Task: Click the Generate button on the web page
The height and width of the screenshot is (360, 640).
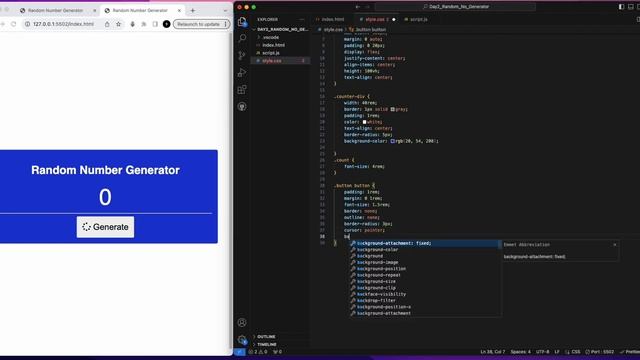Action: [105, 227]
